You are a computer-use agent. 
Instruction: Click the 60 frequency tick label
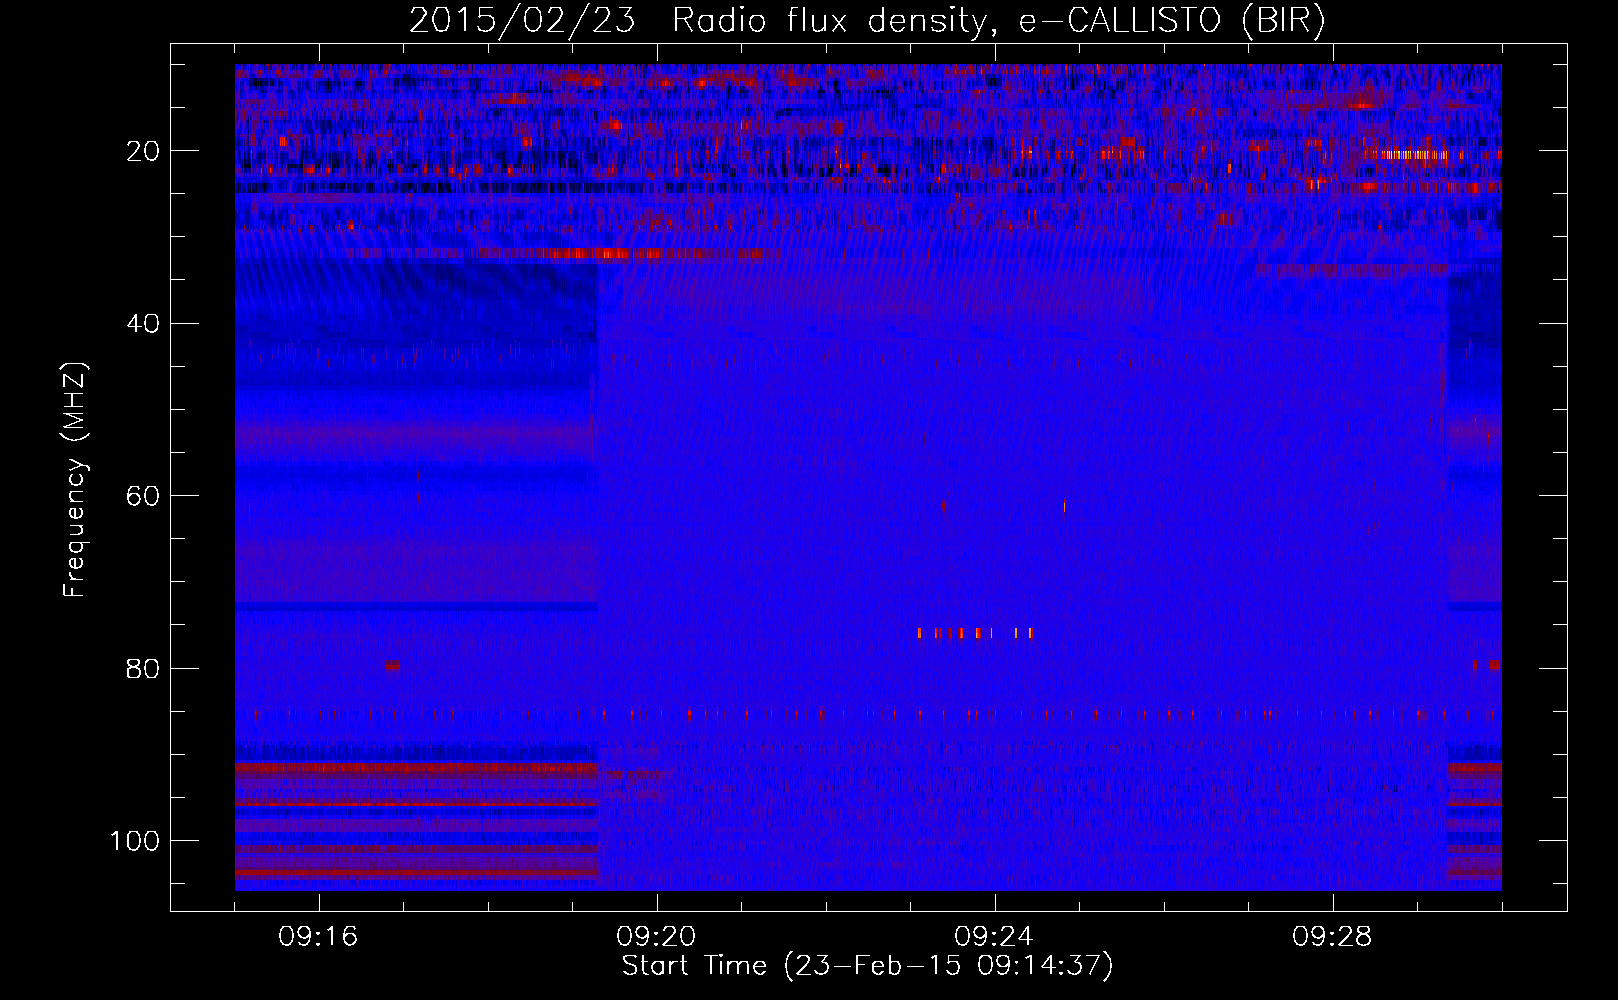(x=143, y=496)
